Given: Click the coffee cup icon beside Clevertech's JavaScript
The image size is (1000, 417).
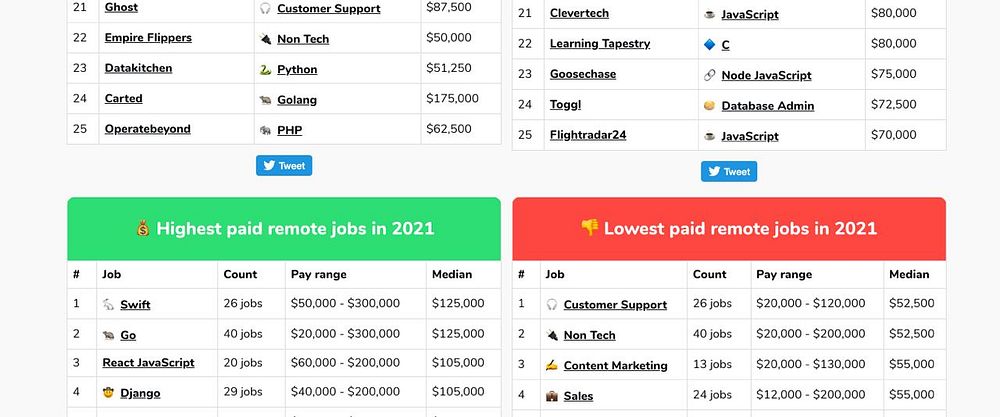Looking at the screenshot, I should pos(709,14).
